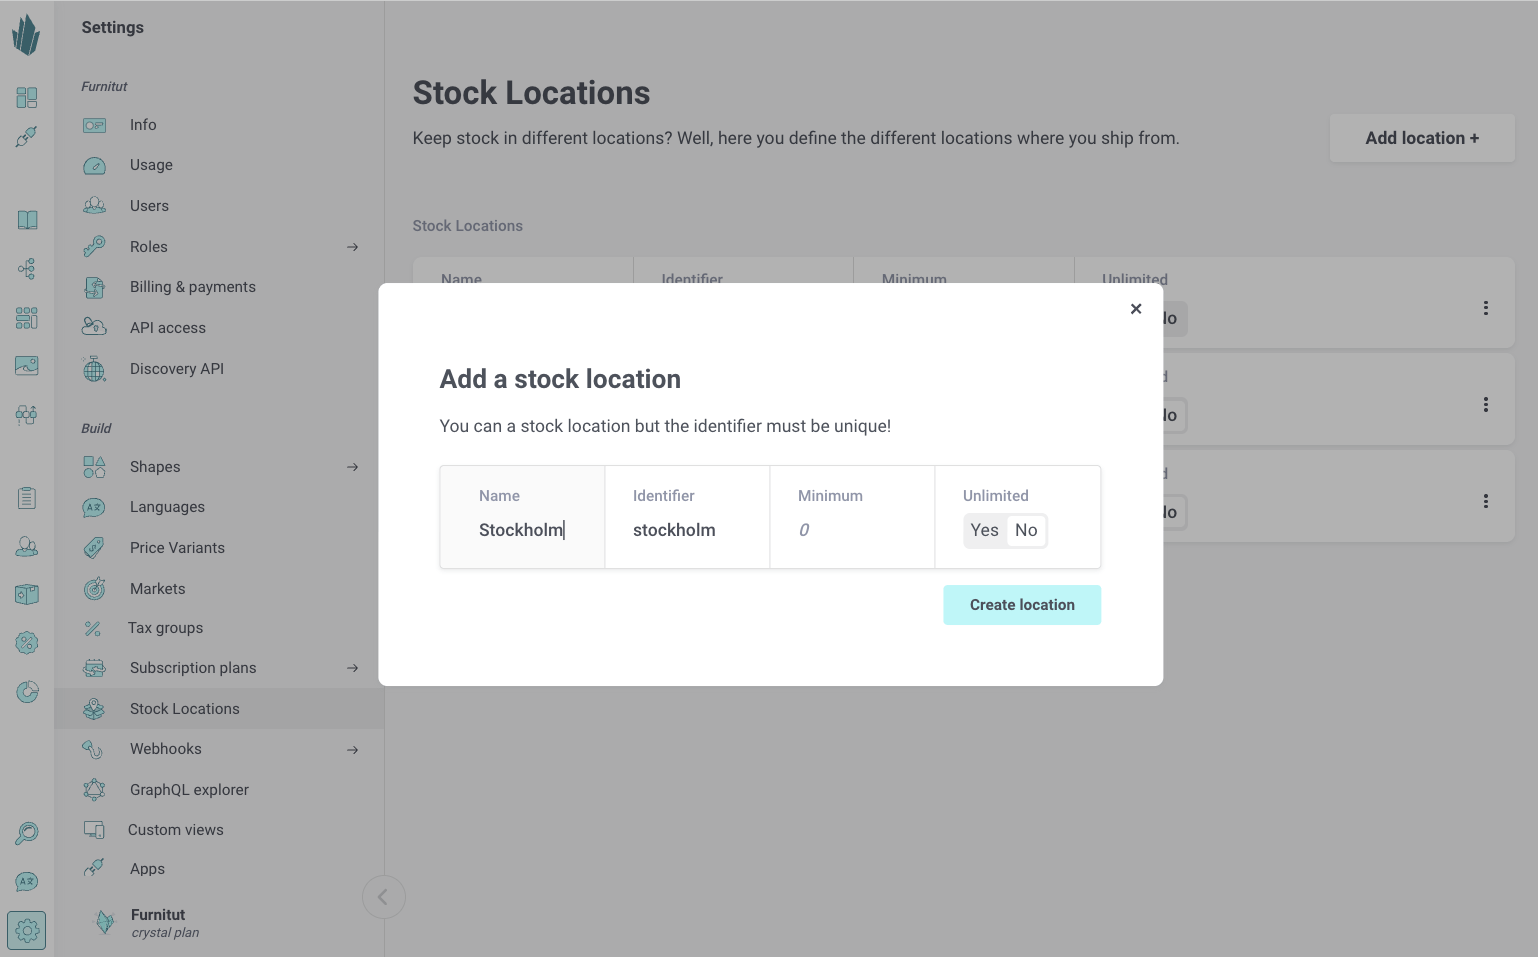Select the Price Variants tag icon
Image resolution: width=1538 pixels, height=957 pixels.
point(94,548)
